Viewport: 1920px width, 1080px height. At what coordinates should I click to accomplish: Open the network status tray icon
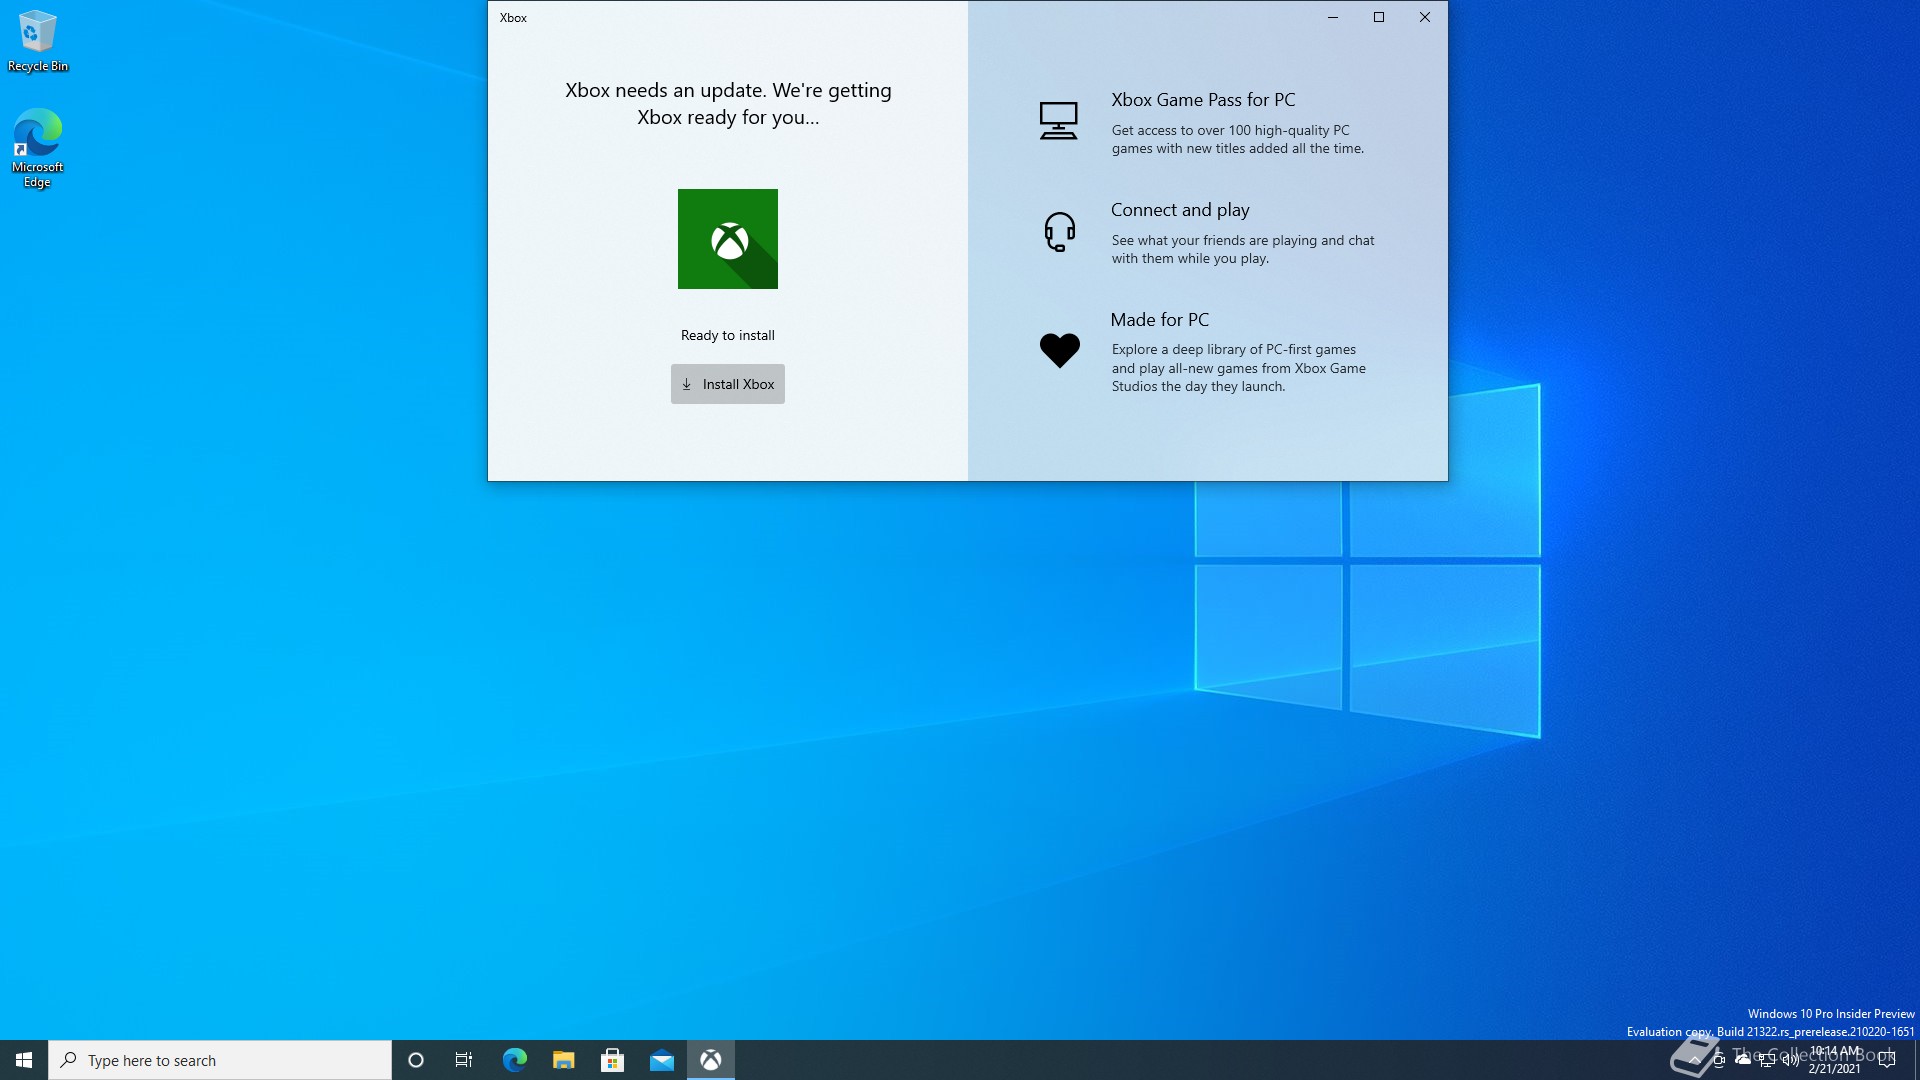(x=1767, y=1060)
